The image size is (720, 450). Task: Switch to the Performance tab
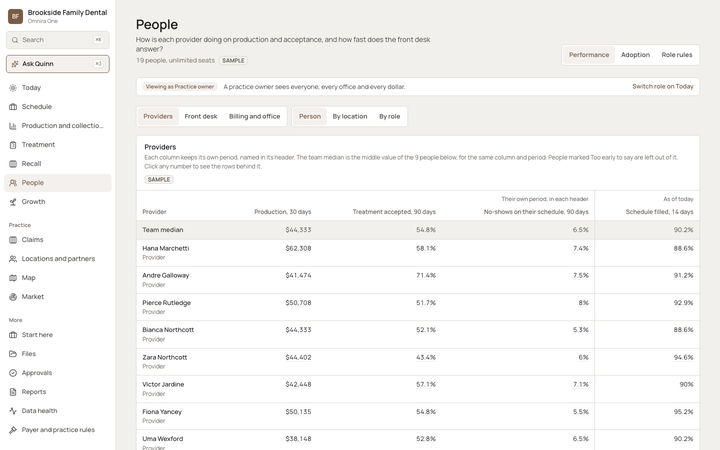(589, 55)
